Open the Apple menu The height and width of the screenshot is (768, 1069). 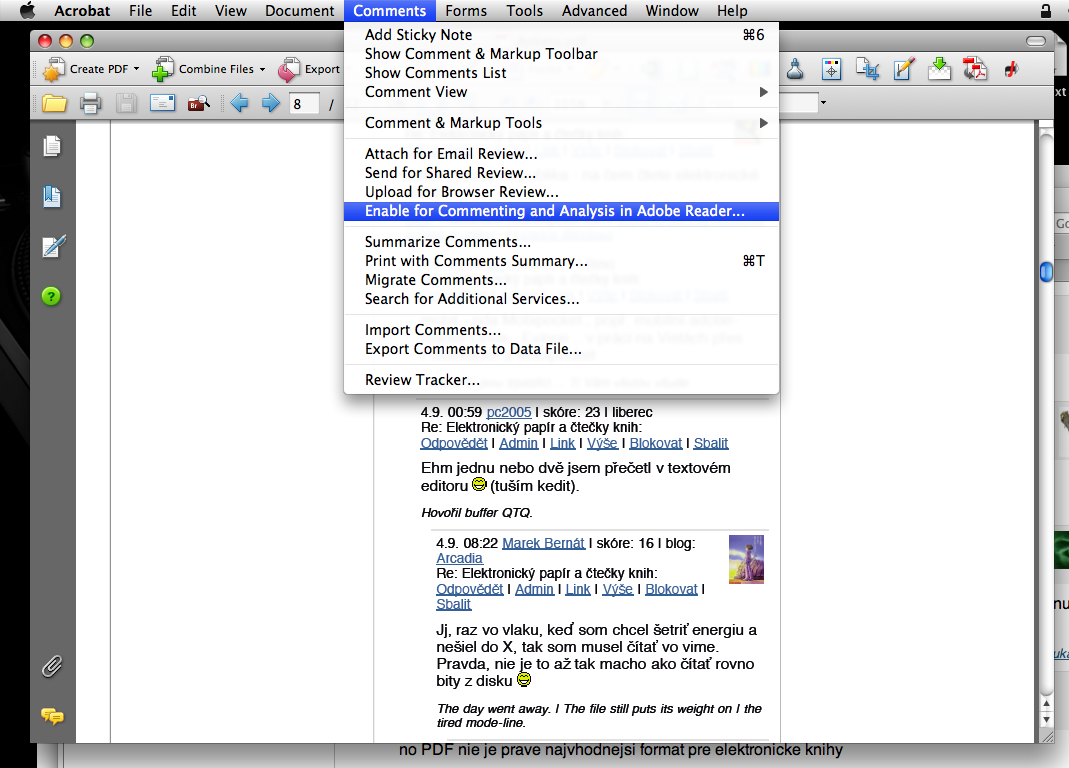[x=27, y=10]
